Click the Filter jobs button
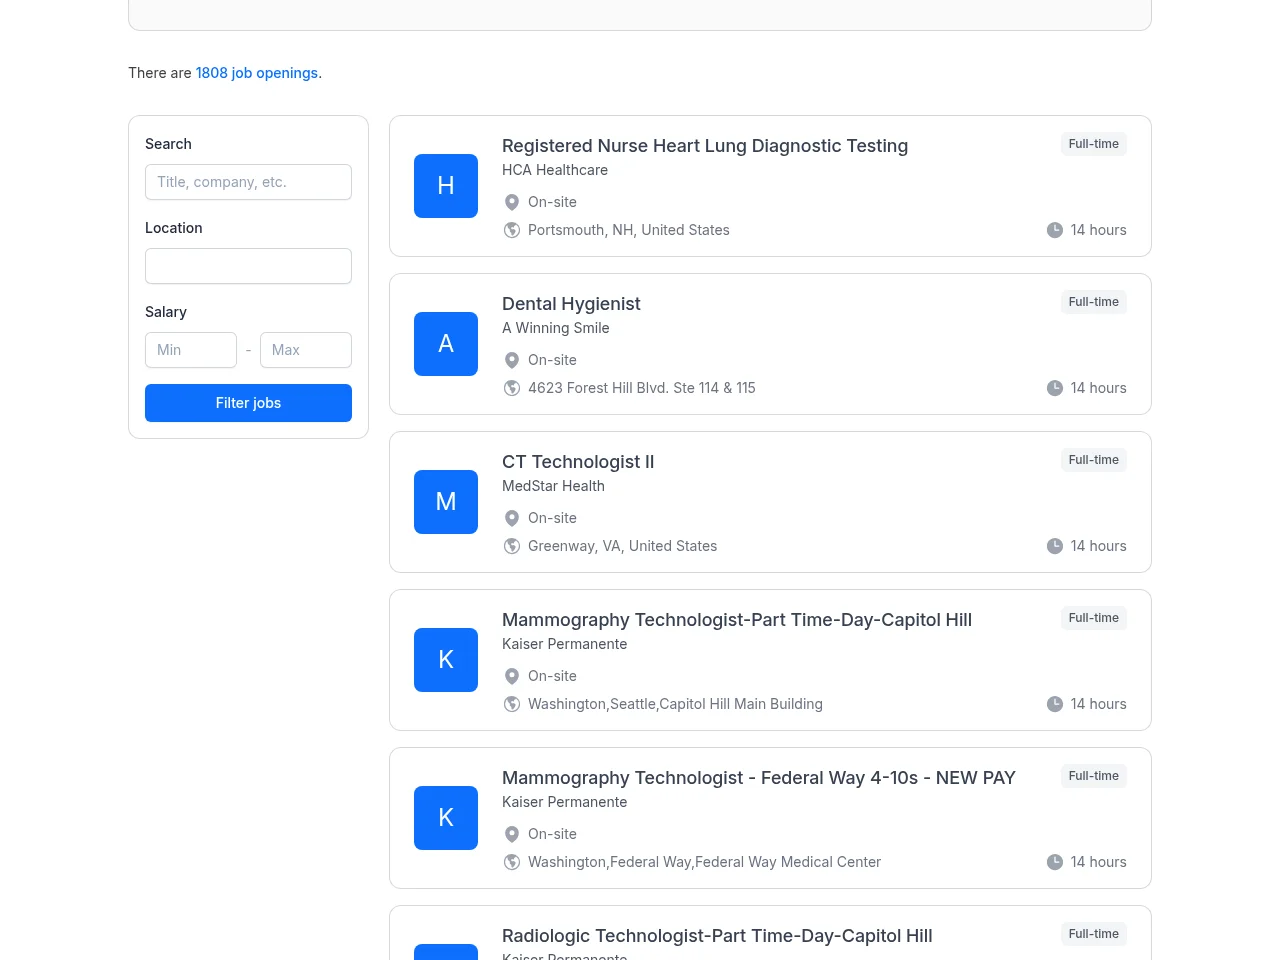This screenshot has width=1280, height=960. 248,403
